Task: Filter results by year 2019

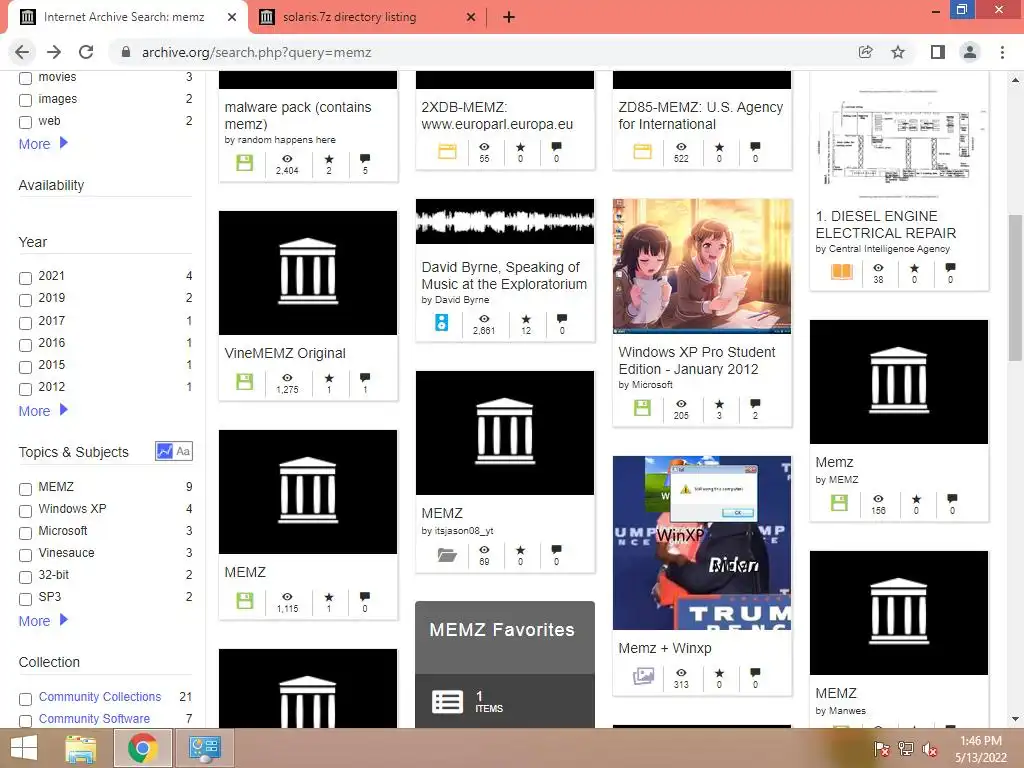Action: coord(25,300)
